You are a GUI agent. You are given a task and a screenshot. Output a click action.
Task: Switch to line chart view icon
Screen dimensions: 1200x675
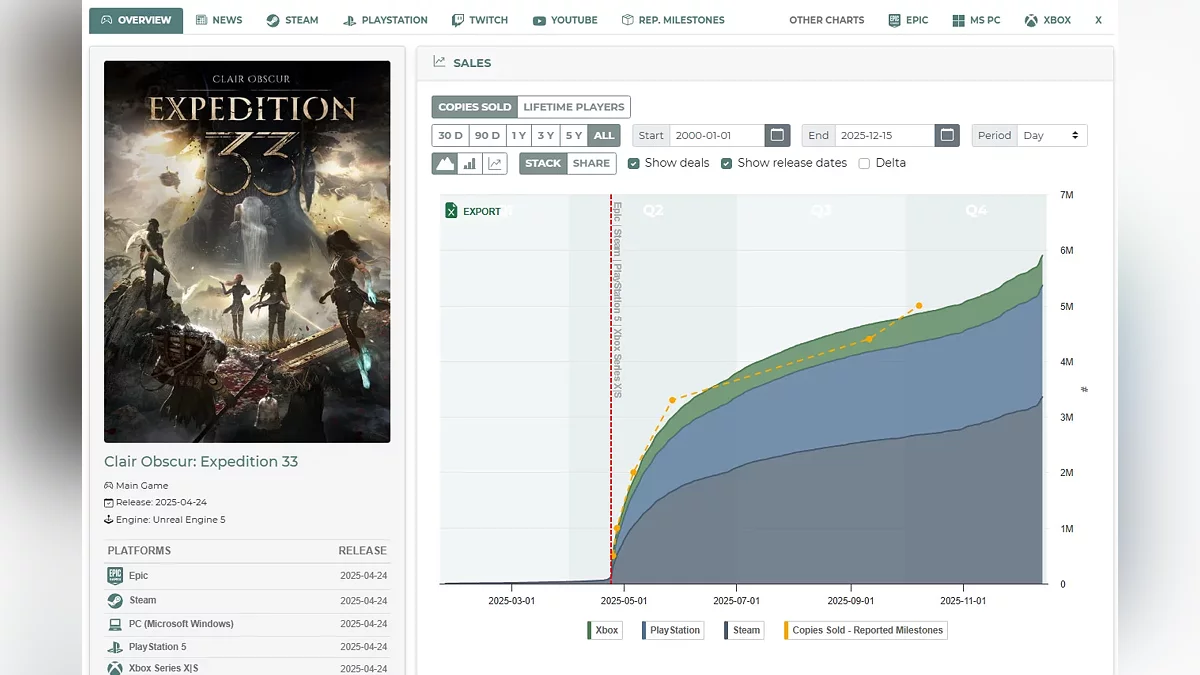click(x=495, y=163)
